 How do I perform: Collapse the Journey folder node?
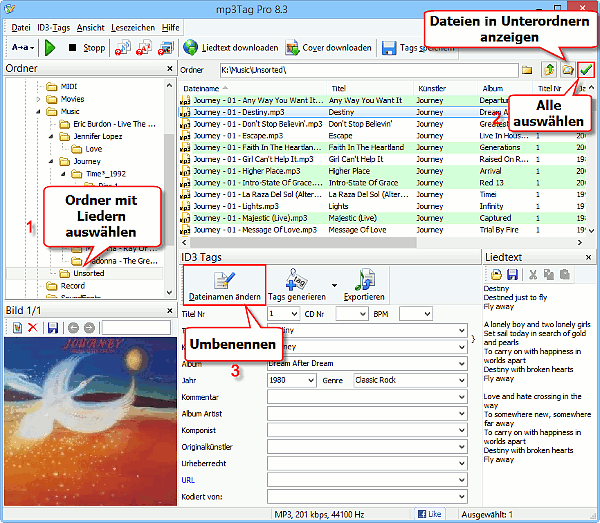[x=51, y=161]
